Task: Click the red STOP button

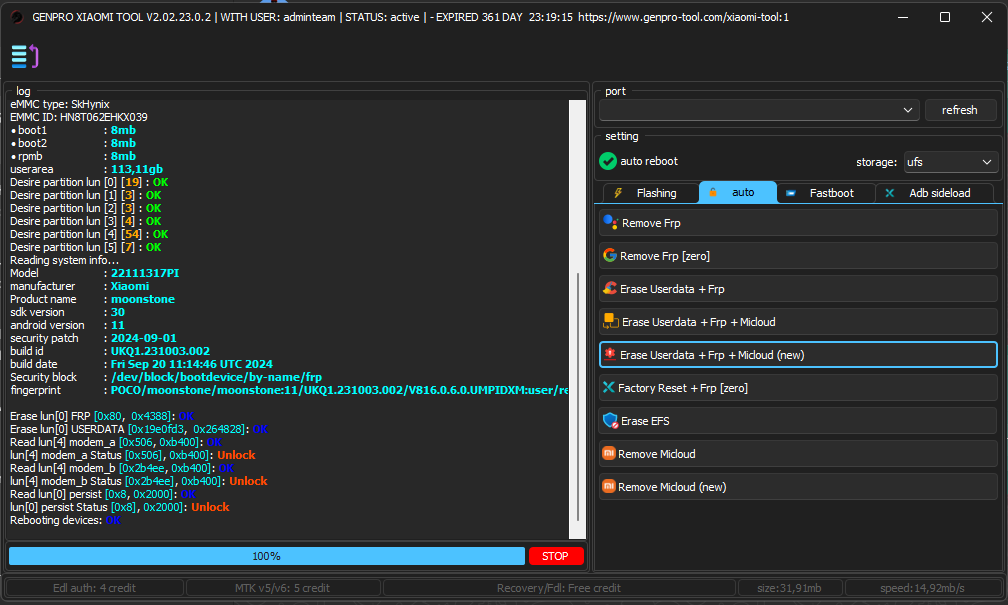Action: coord(556,556)
